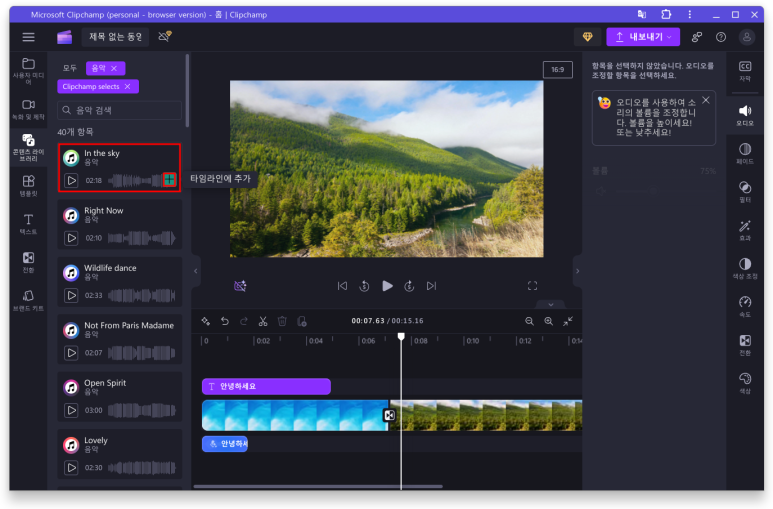Delete selected item with trash icon

click(282, 322)
